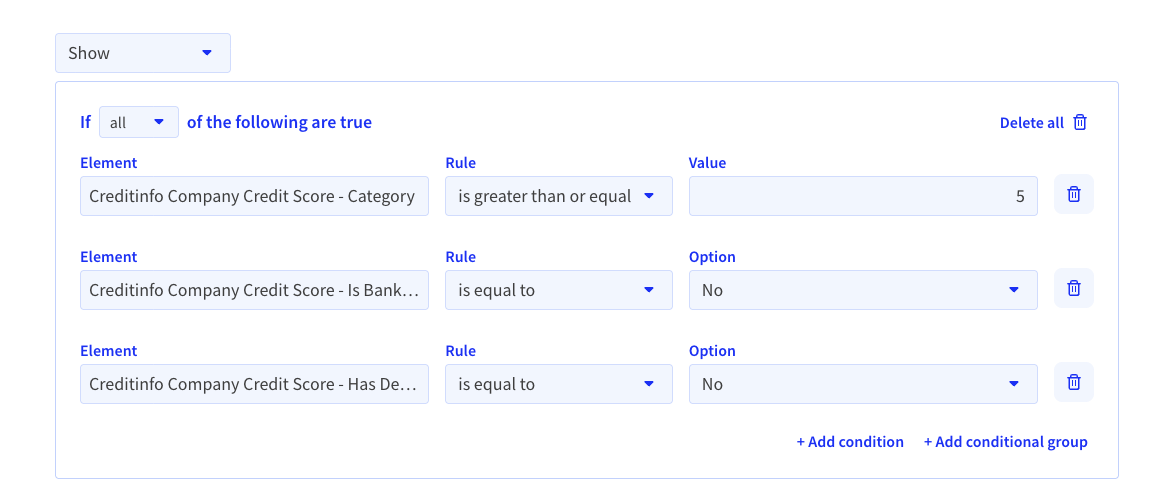Click the Delete all link
The height and width of the screenshot is (500, 1149).
tap(1032, 122)
